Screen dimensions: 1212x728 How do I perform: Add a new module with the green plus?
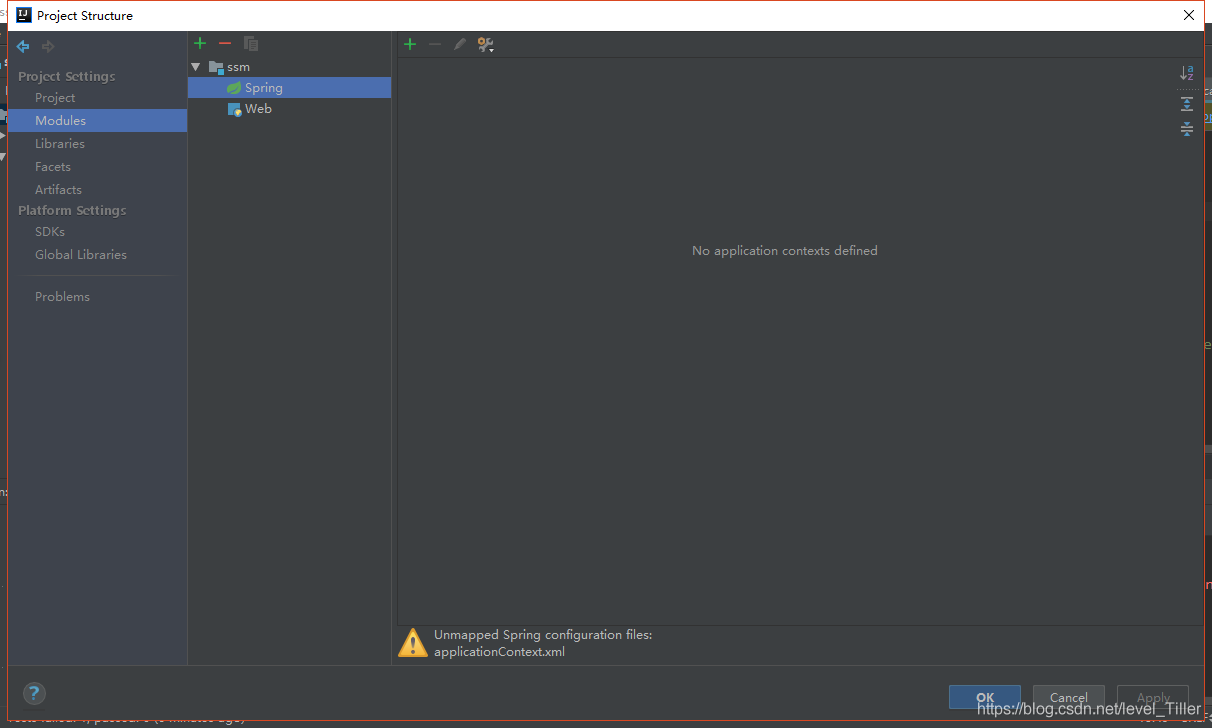[x=200, y=43]
